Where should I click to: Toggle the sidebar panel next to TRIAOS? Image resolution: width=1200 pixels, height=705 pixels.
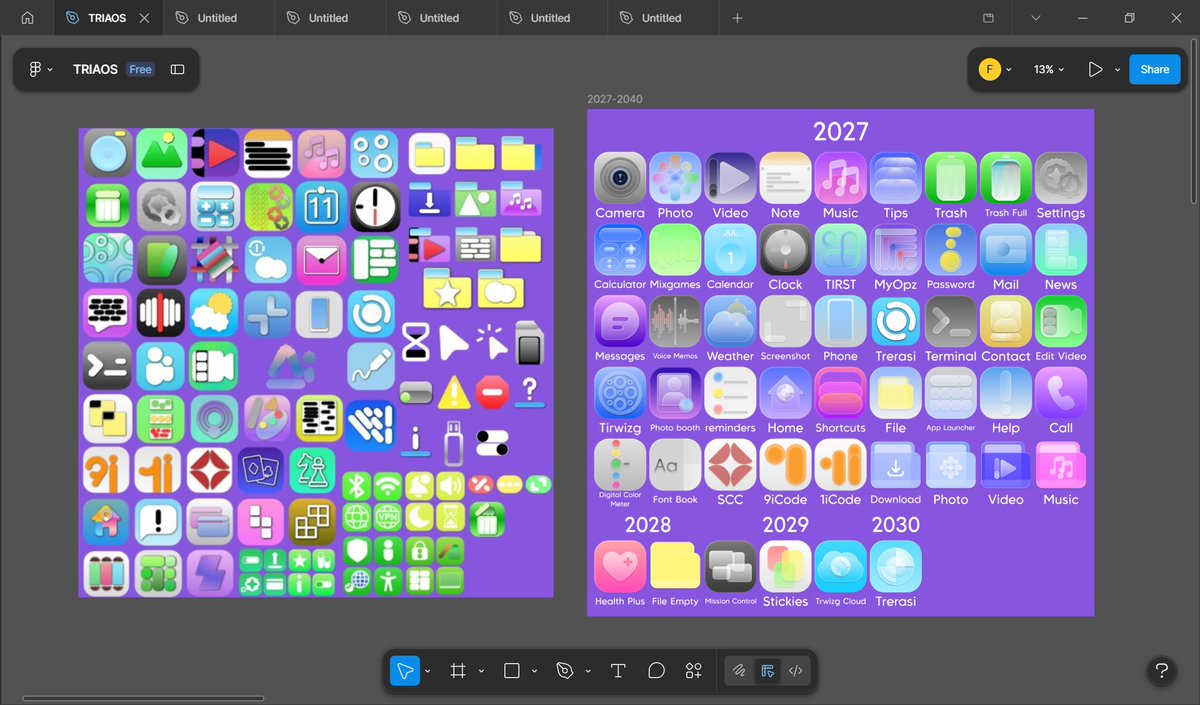(177, 69)
